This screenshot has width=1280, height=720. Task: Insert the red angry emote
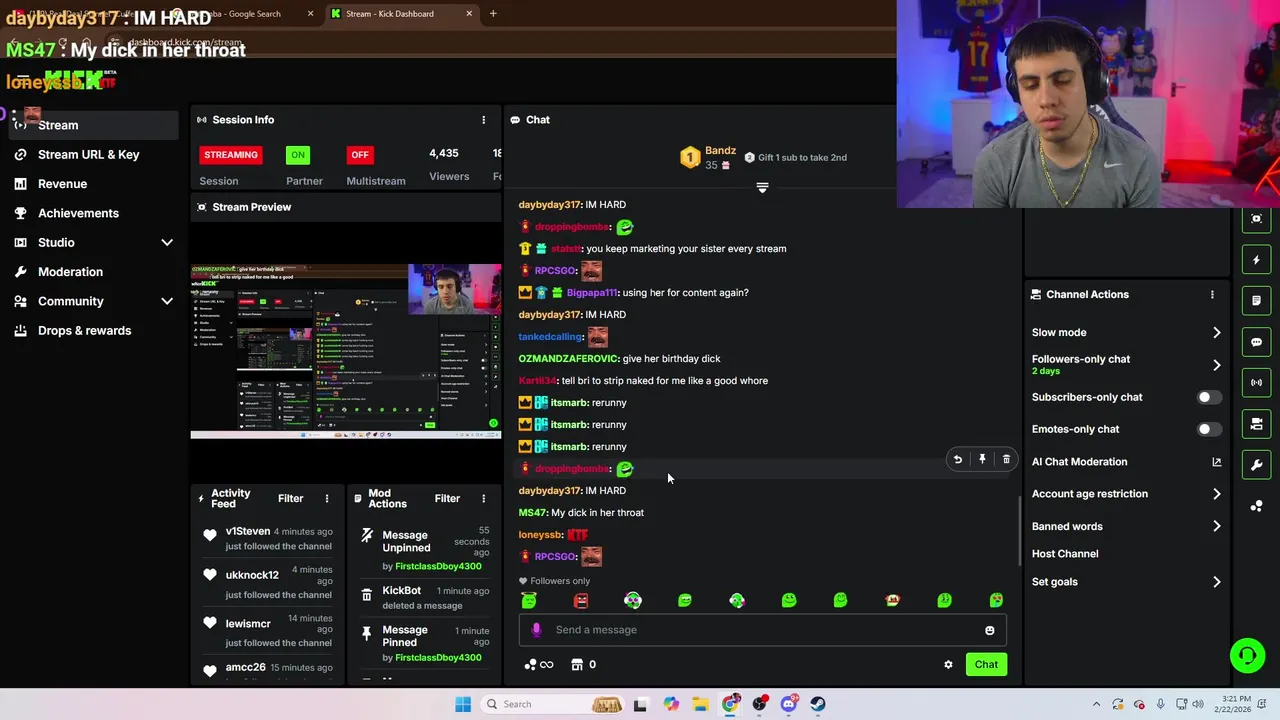pyautogui.click(x=581, y=601)
